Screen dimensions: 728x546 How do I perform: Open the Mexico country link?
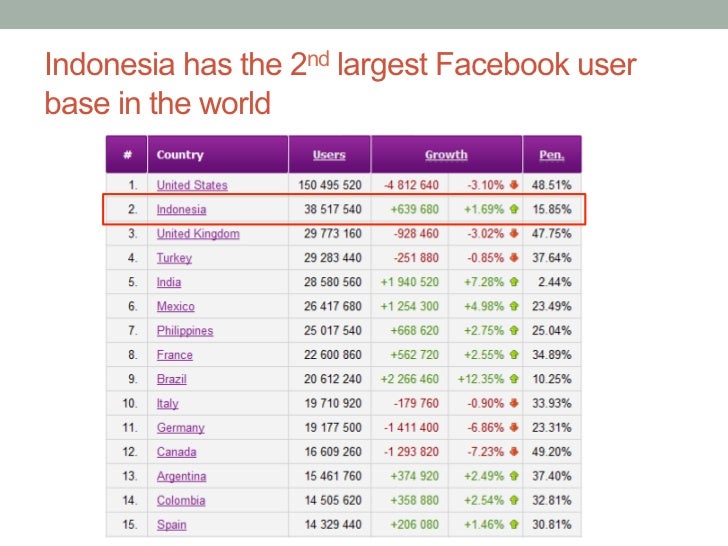pos(176,306)
